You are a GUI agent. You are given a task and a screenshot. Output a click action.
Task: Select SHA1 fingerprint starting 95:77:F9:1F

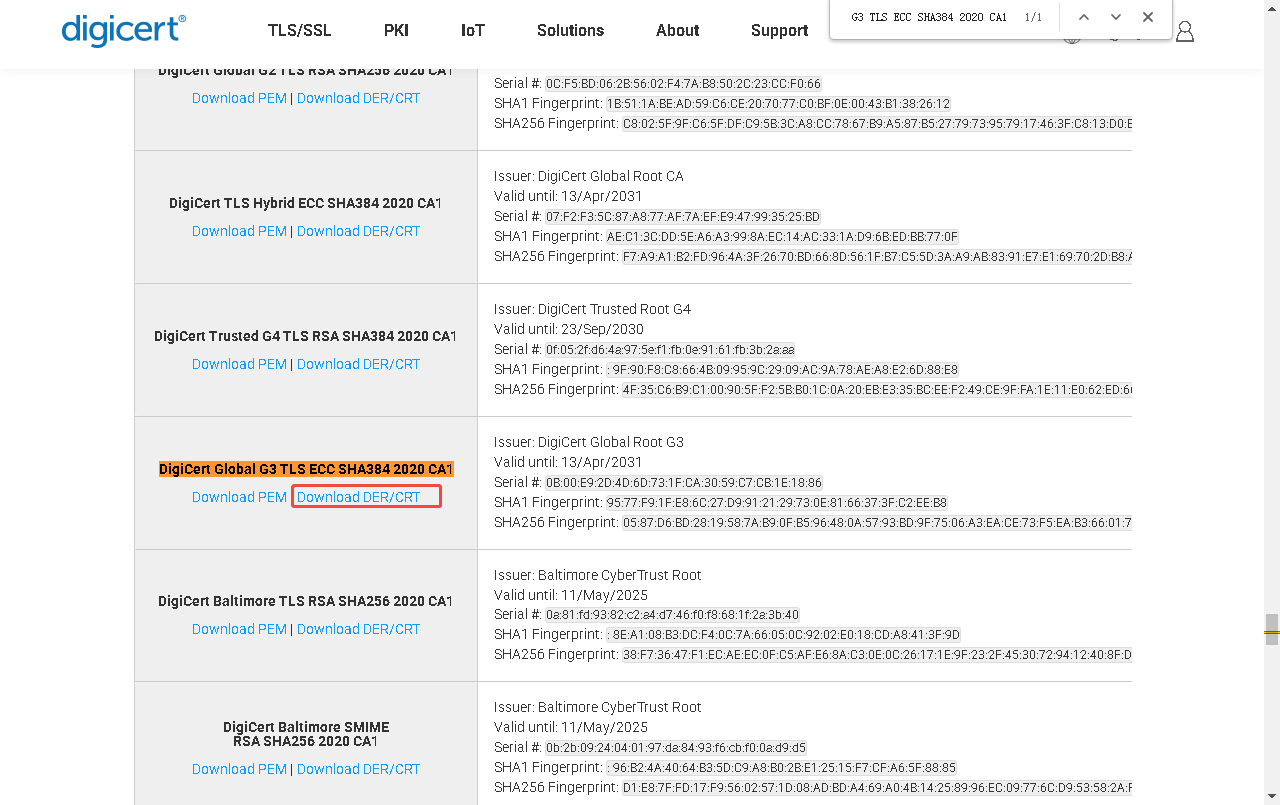(x=777, y=502)
